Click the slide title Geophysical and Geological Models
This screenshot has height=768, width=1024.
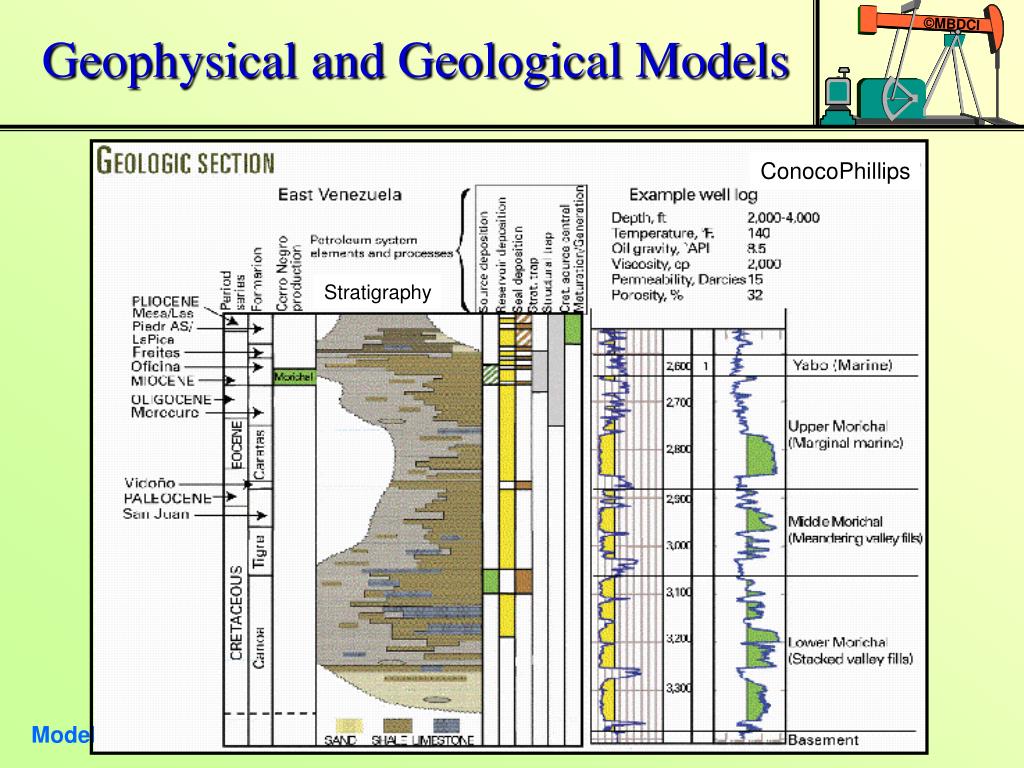417,62
